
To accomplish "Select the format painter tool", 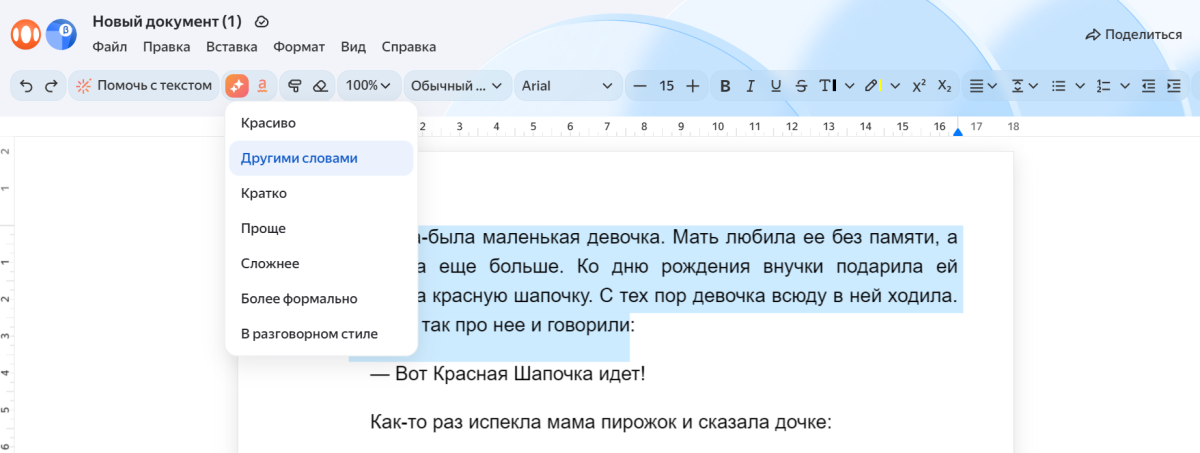I will click(x=295, y=86).
